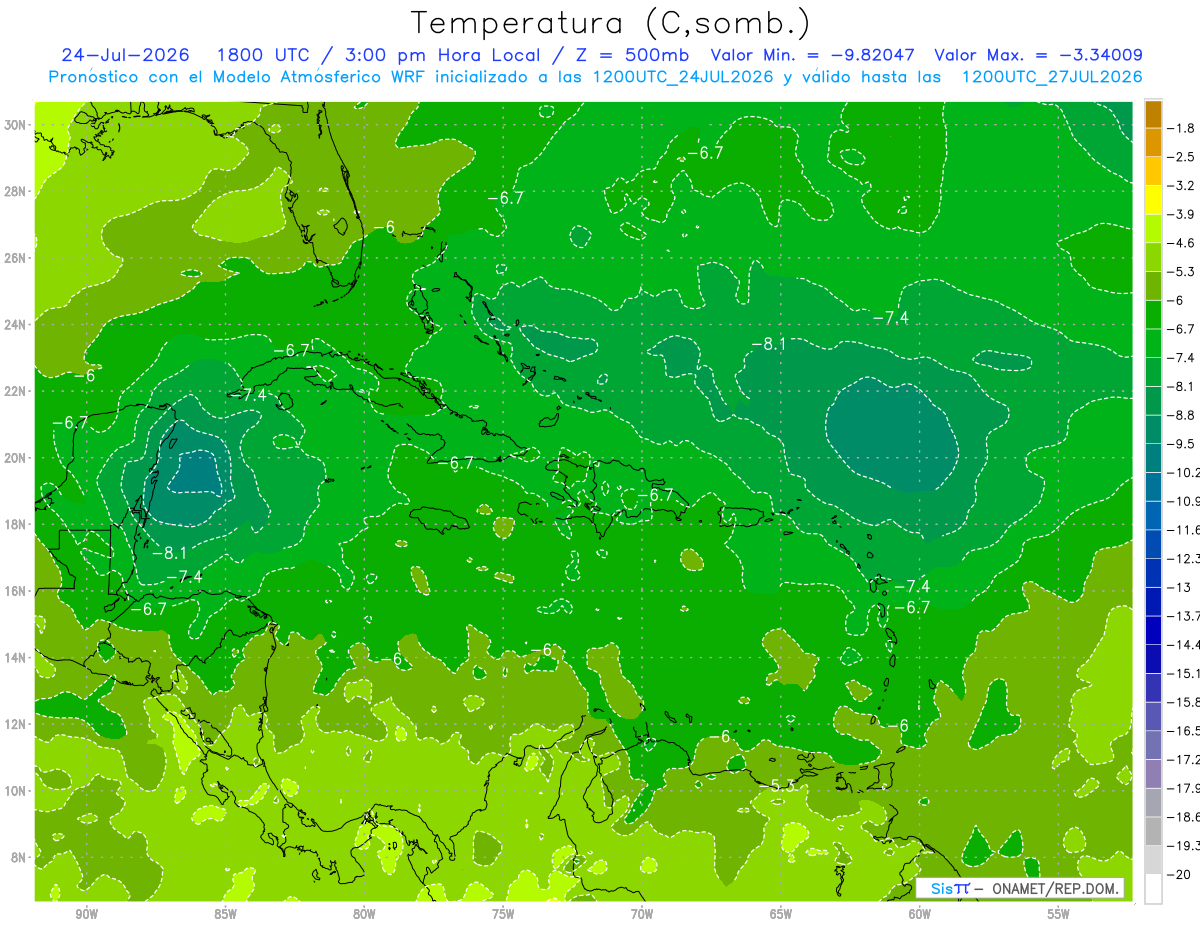Click the latitude axis label '28N'

[x=16, y=191]
